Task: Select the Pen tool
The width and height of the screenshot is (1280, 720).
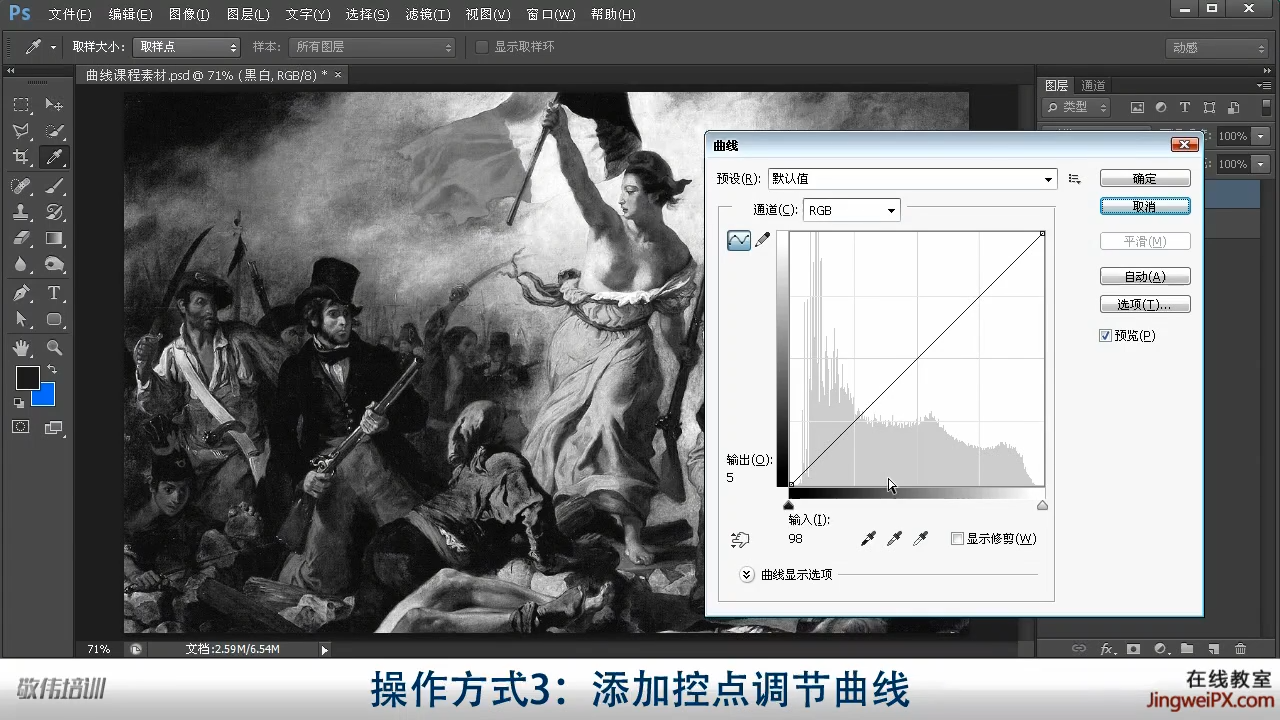Action: pyautogui.click(x=21, y=293)
